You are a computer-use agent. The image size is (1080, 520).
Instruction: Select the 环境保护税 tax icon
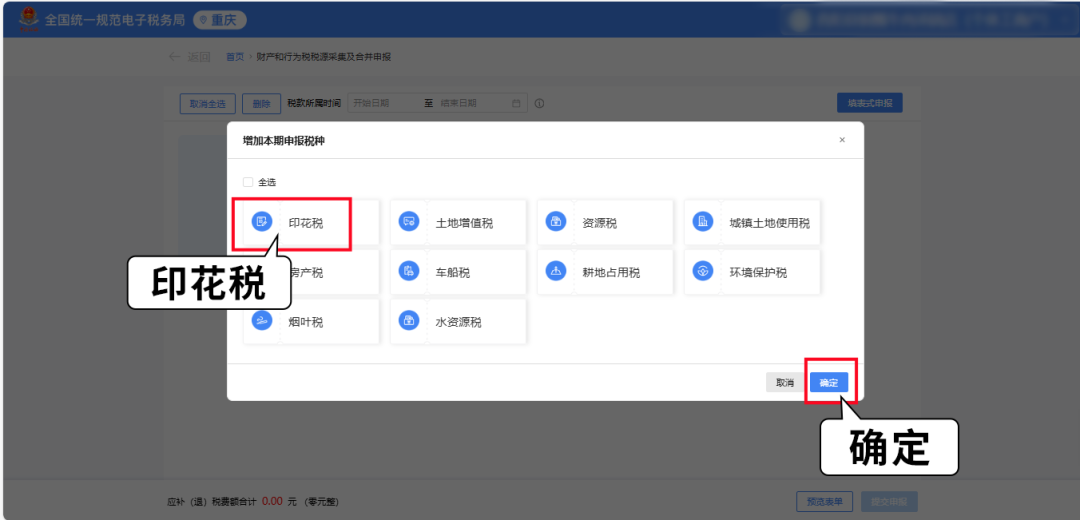pyautogui.click(x=702, y=271)
